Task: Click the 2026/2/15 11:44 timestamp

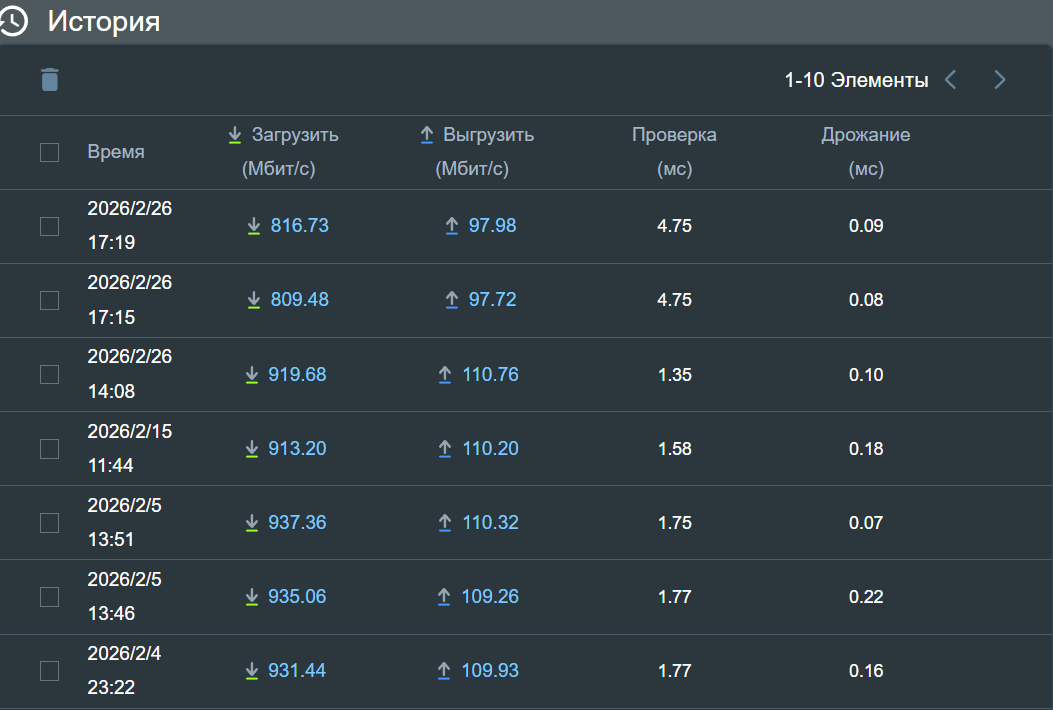Action: pyautogui.click(x=130, y=448)
